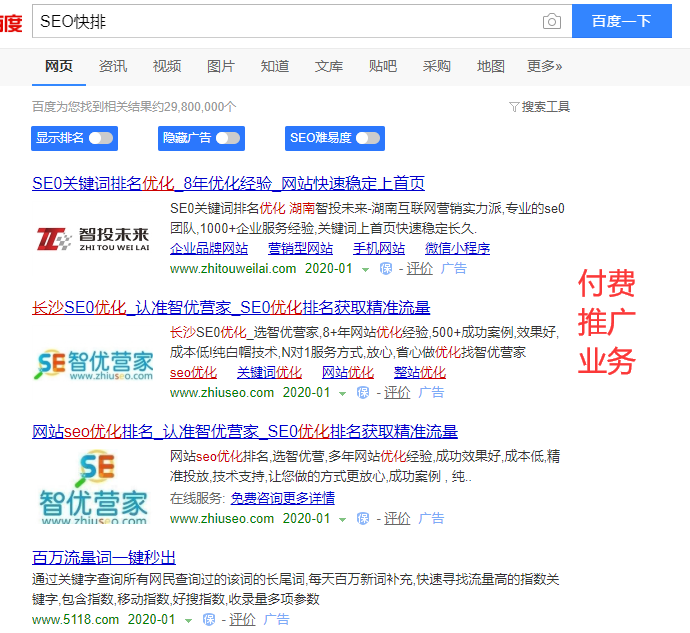Open the 更多» menu

(544, 66)
